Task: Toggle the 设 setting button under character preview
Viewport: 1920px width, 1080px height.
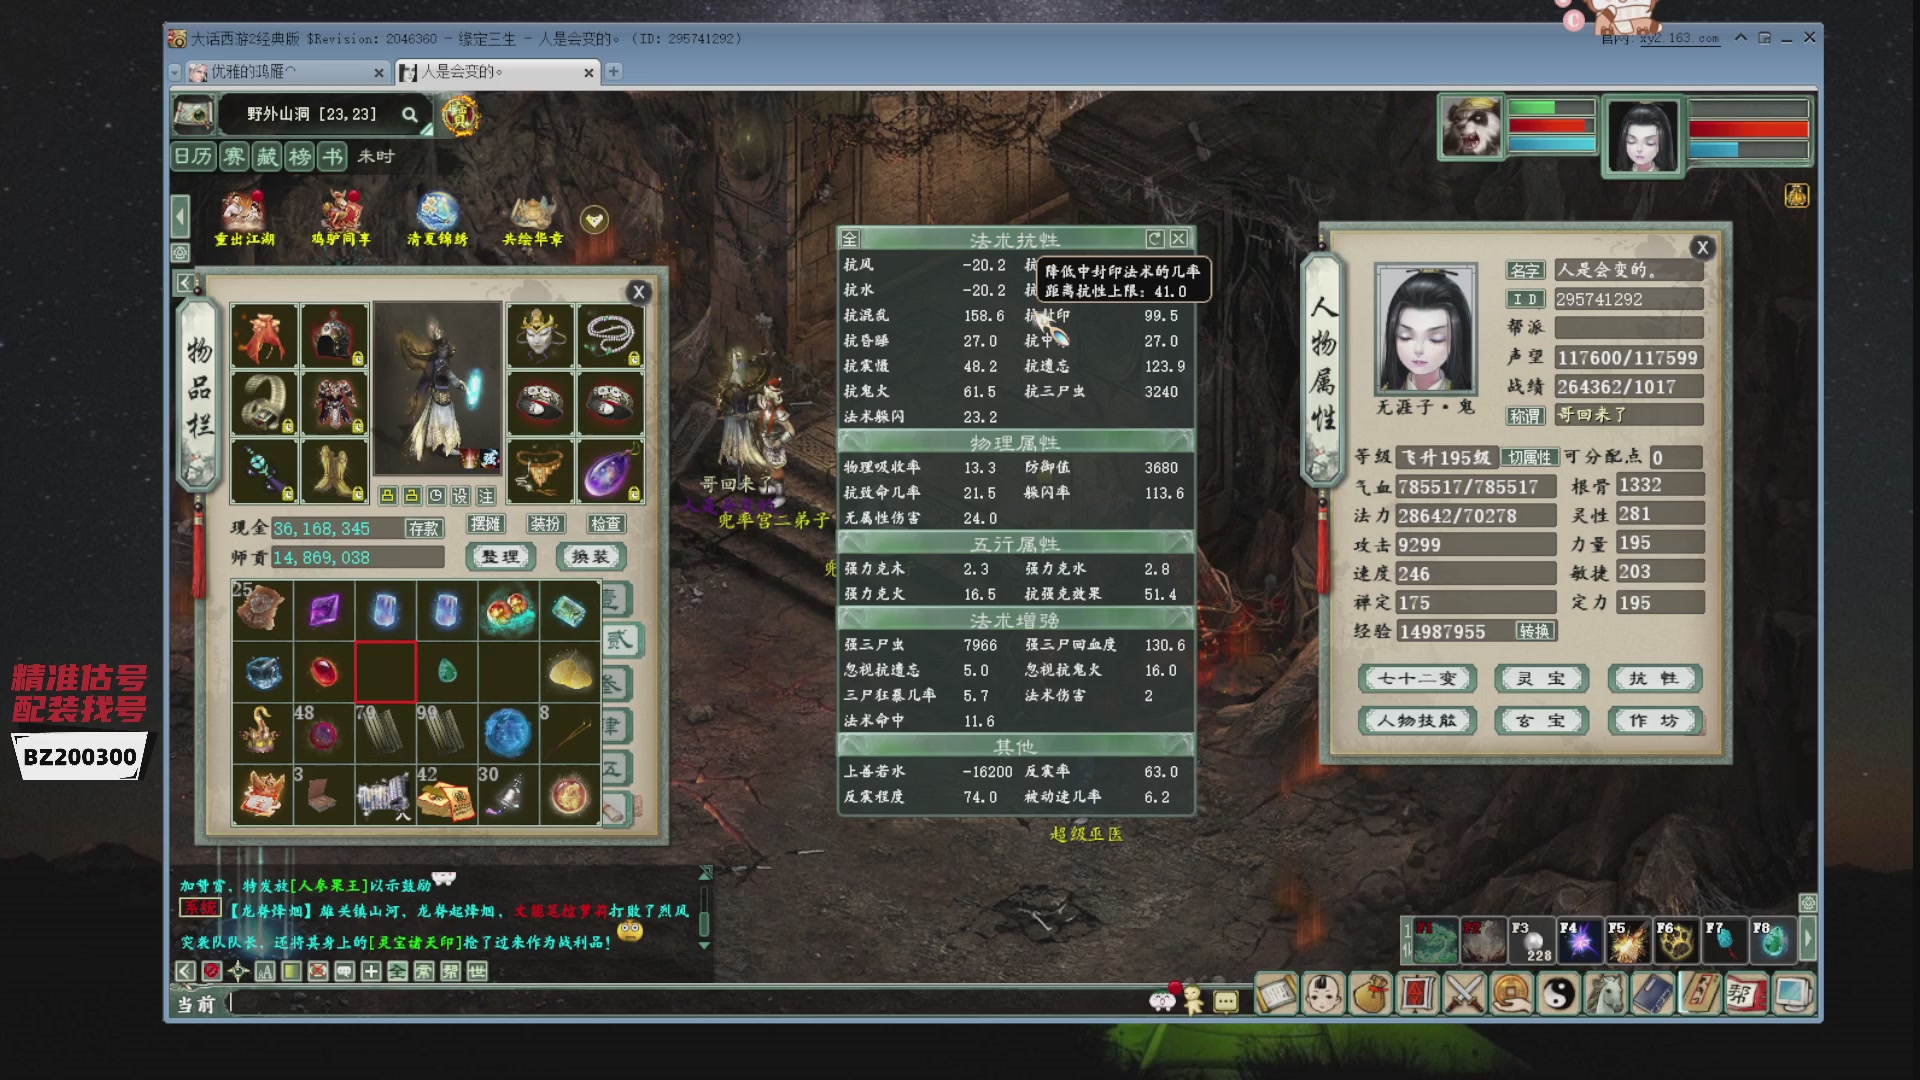Action: [x=460, y=496]
